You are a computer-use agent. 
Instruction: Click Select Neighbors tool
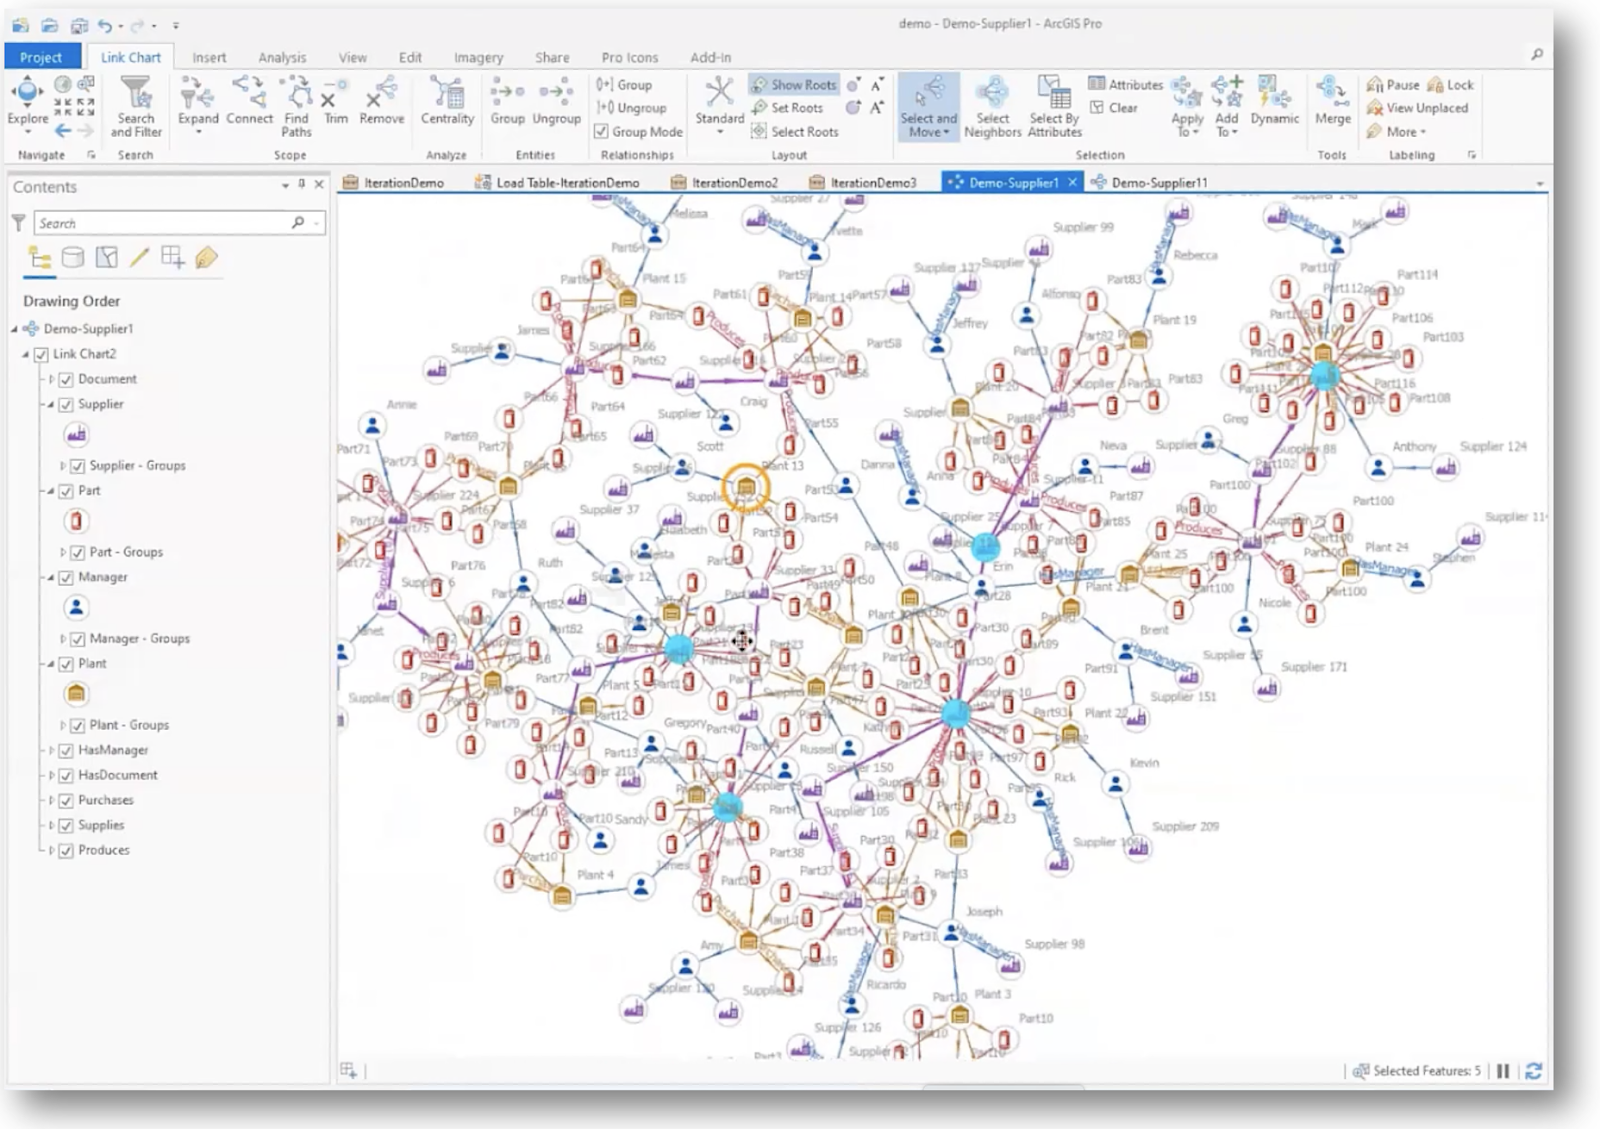pos(992,107)
